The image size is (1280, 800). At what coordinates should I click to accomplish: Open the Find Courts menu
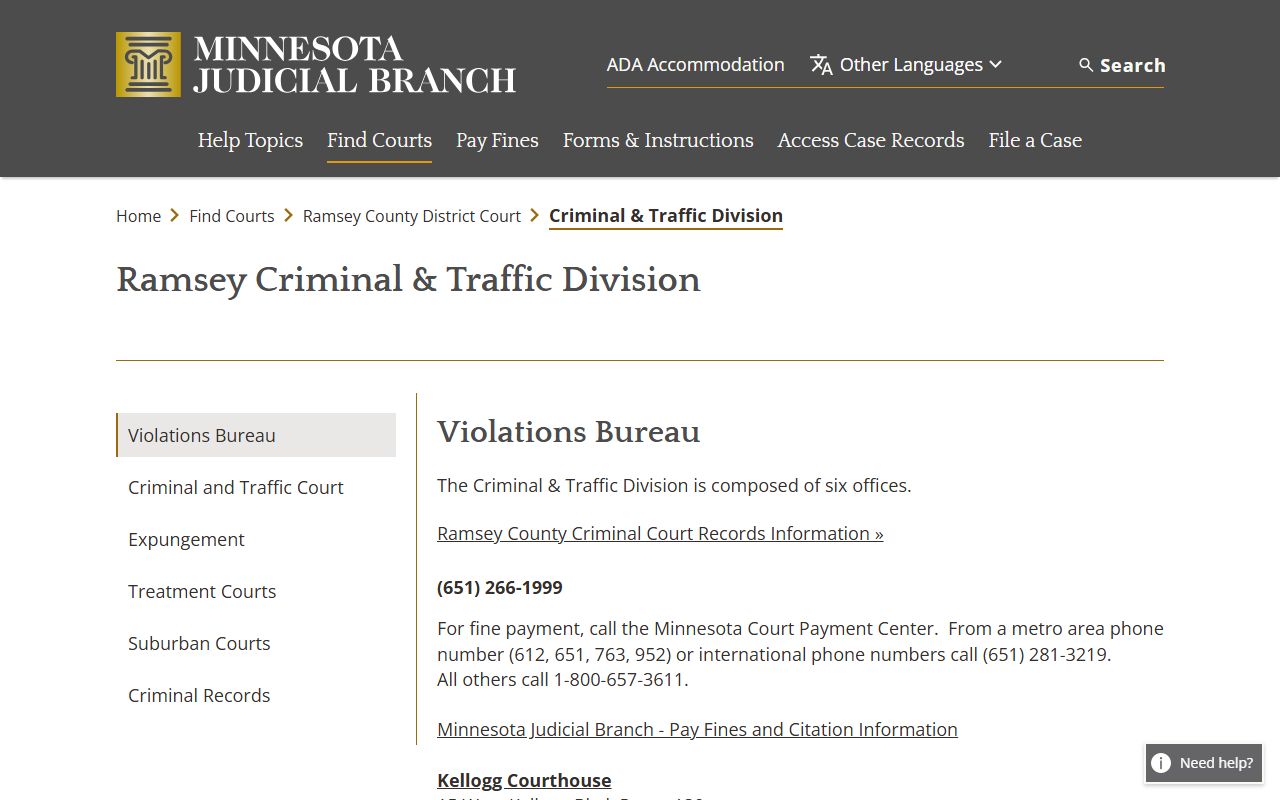pyautogui.click(x=379, y=140)
